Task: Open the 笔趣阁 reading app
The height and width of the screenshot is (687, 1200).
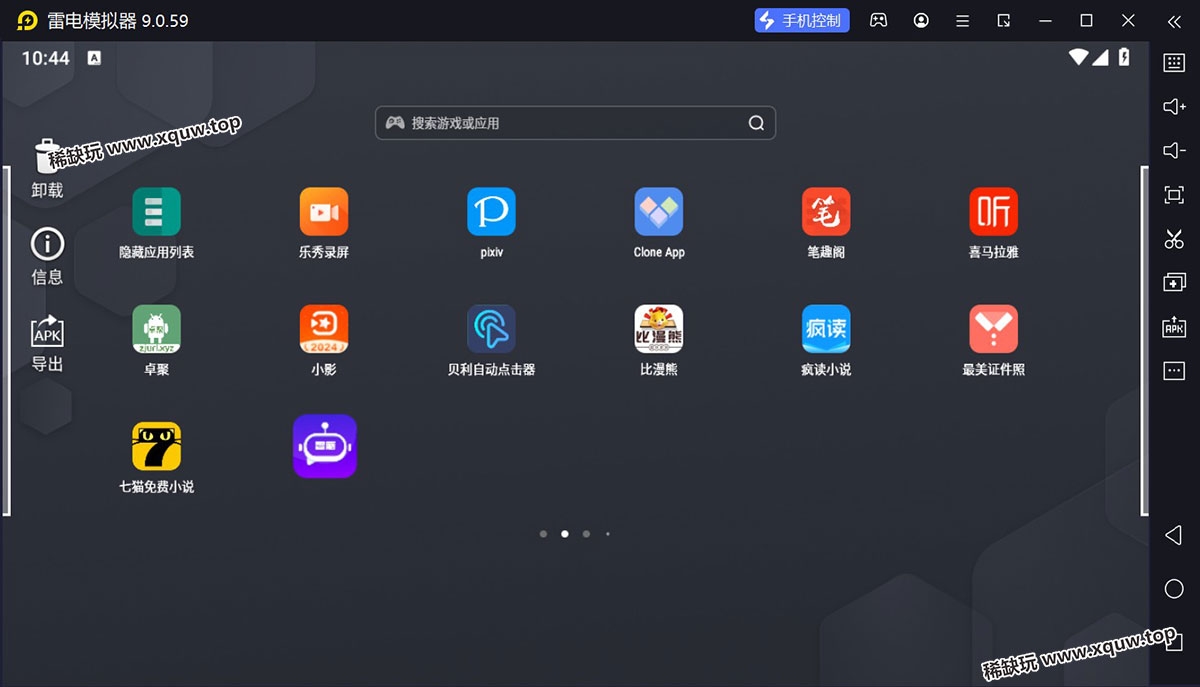Action: (x=826, y=212)
